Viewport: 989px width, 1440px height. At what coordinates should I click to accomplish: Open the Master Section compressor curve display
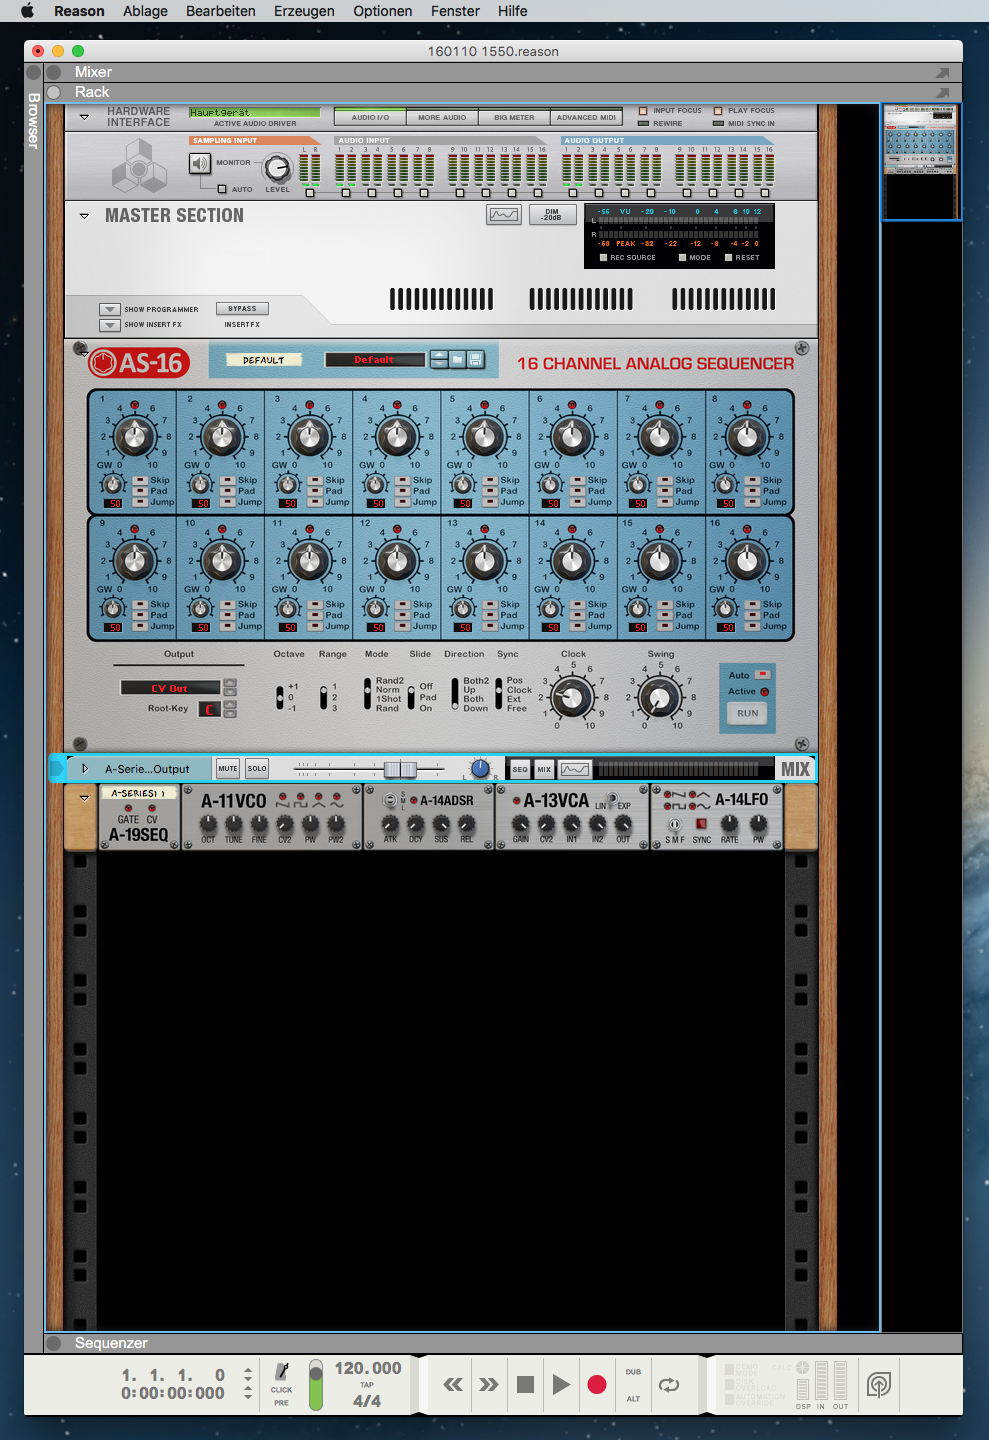coord(504,214)
